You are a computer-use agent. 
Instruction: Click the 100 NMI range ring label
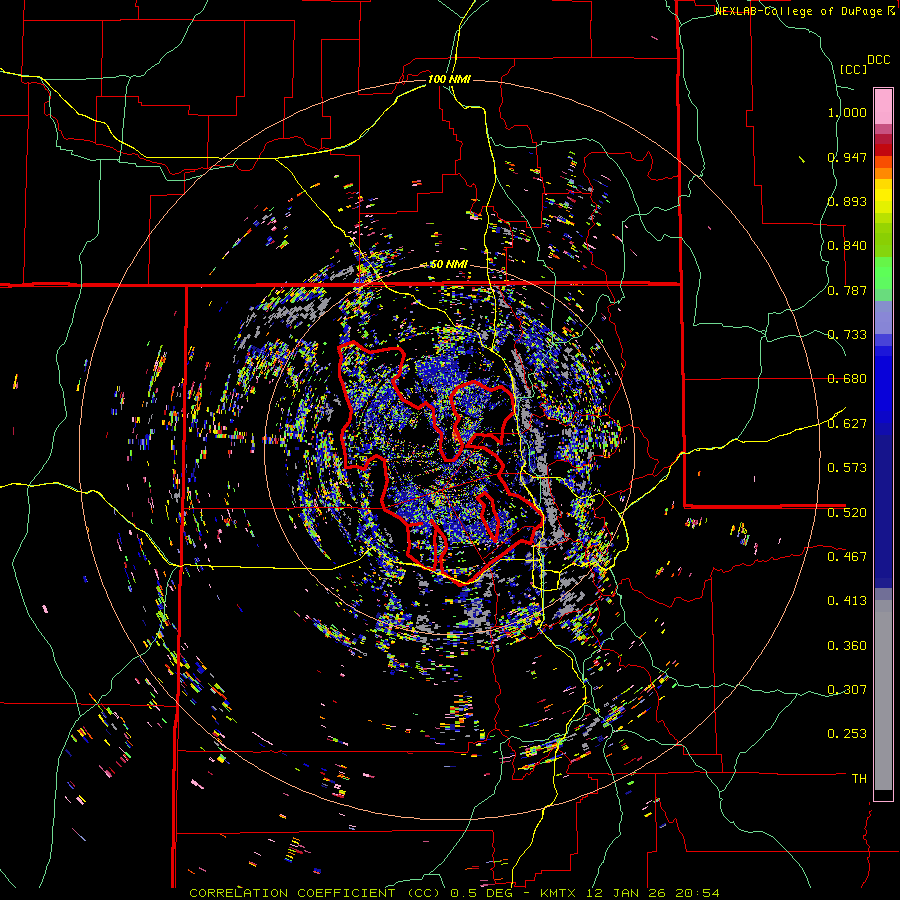coord(449,79)
